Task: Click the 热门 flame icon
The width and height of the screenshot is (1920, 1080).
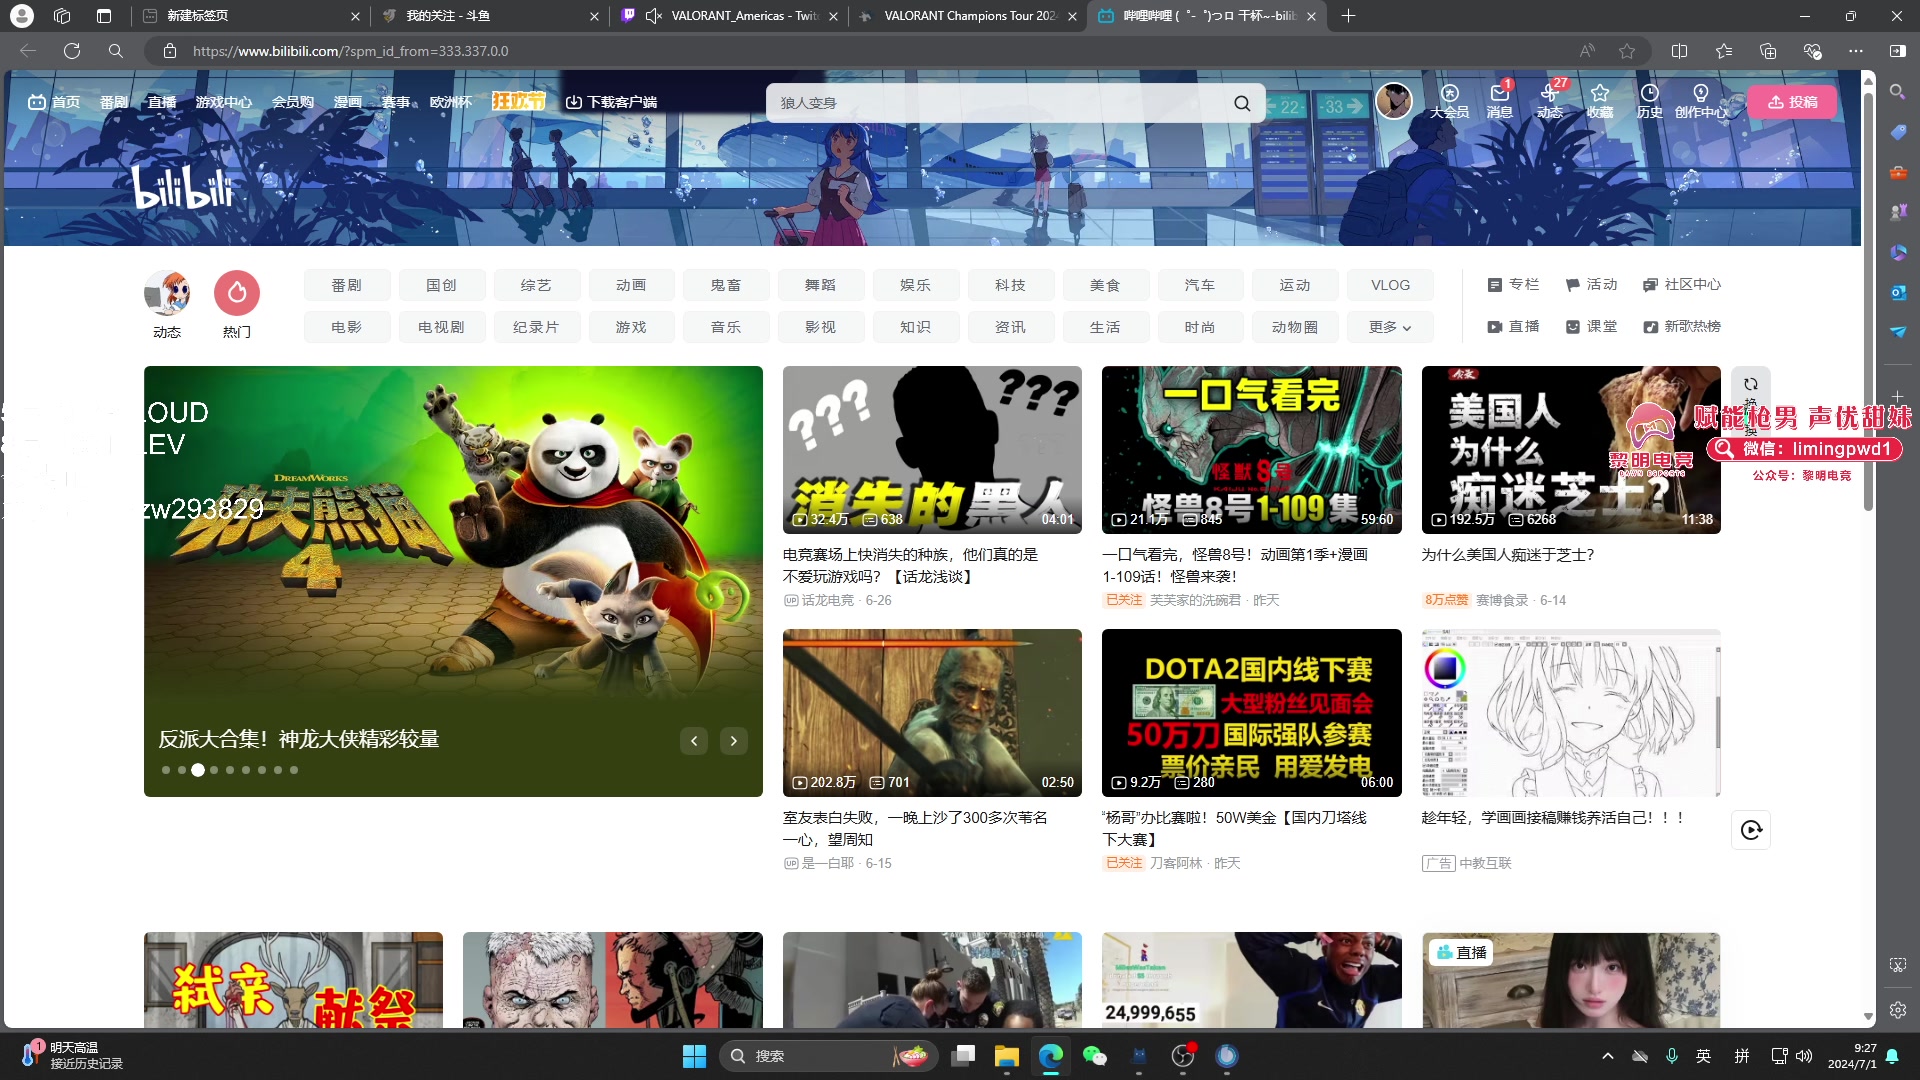Action: pos(237,294)
